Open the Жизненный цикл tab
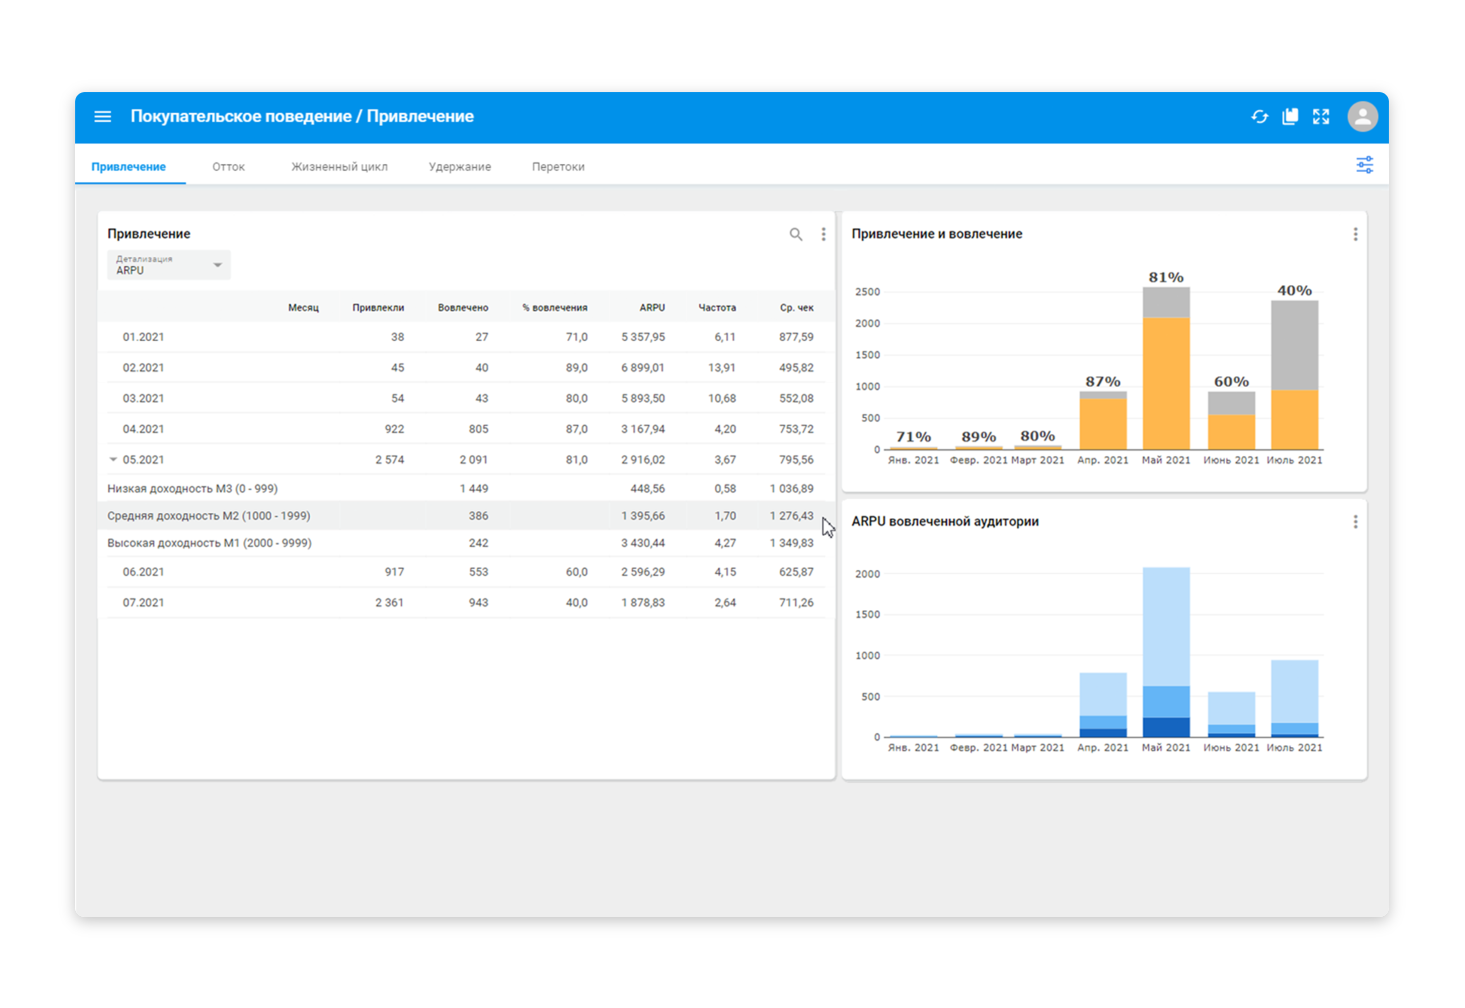 click(x=339, y=167)
